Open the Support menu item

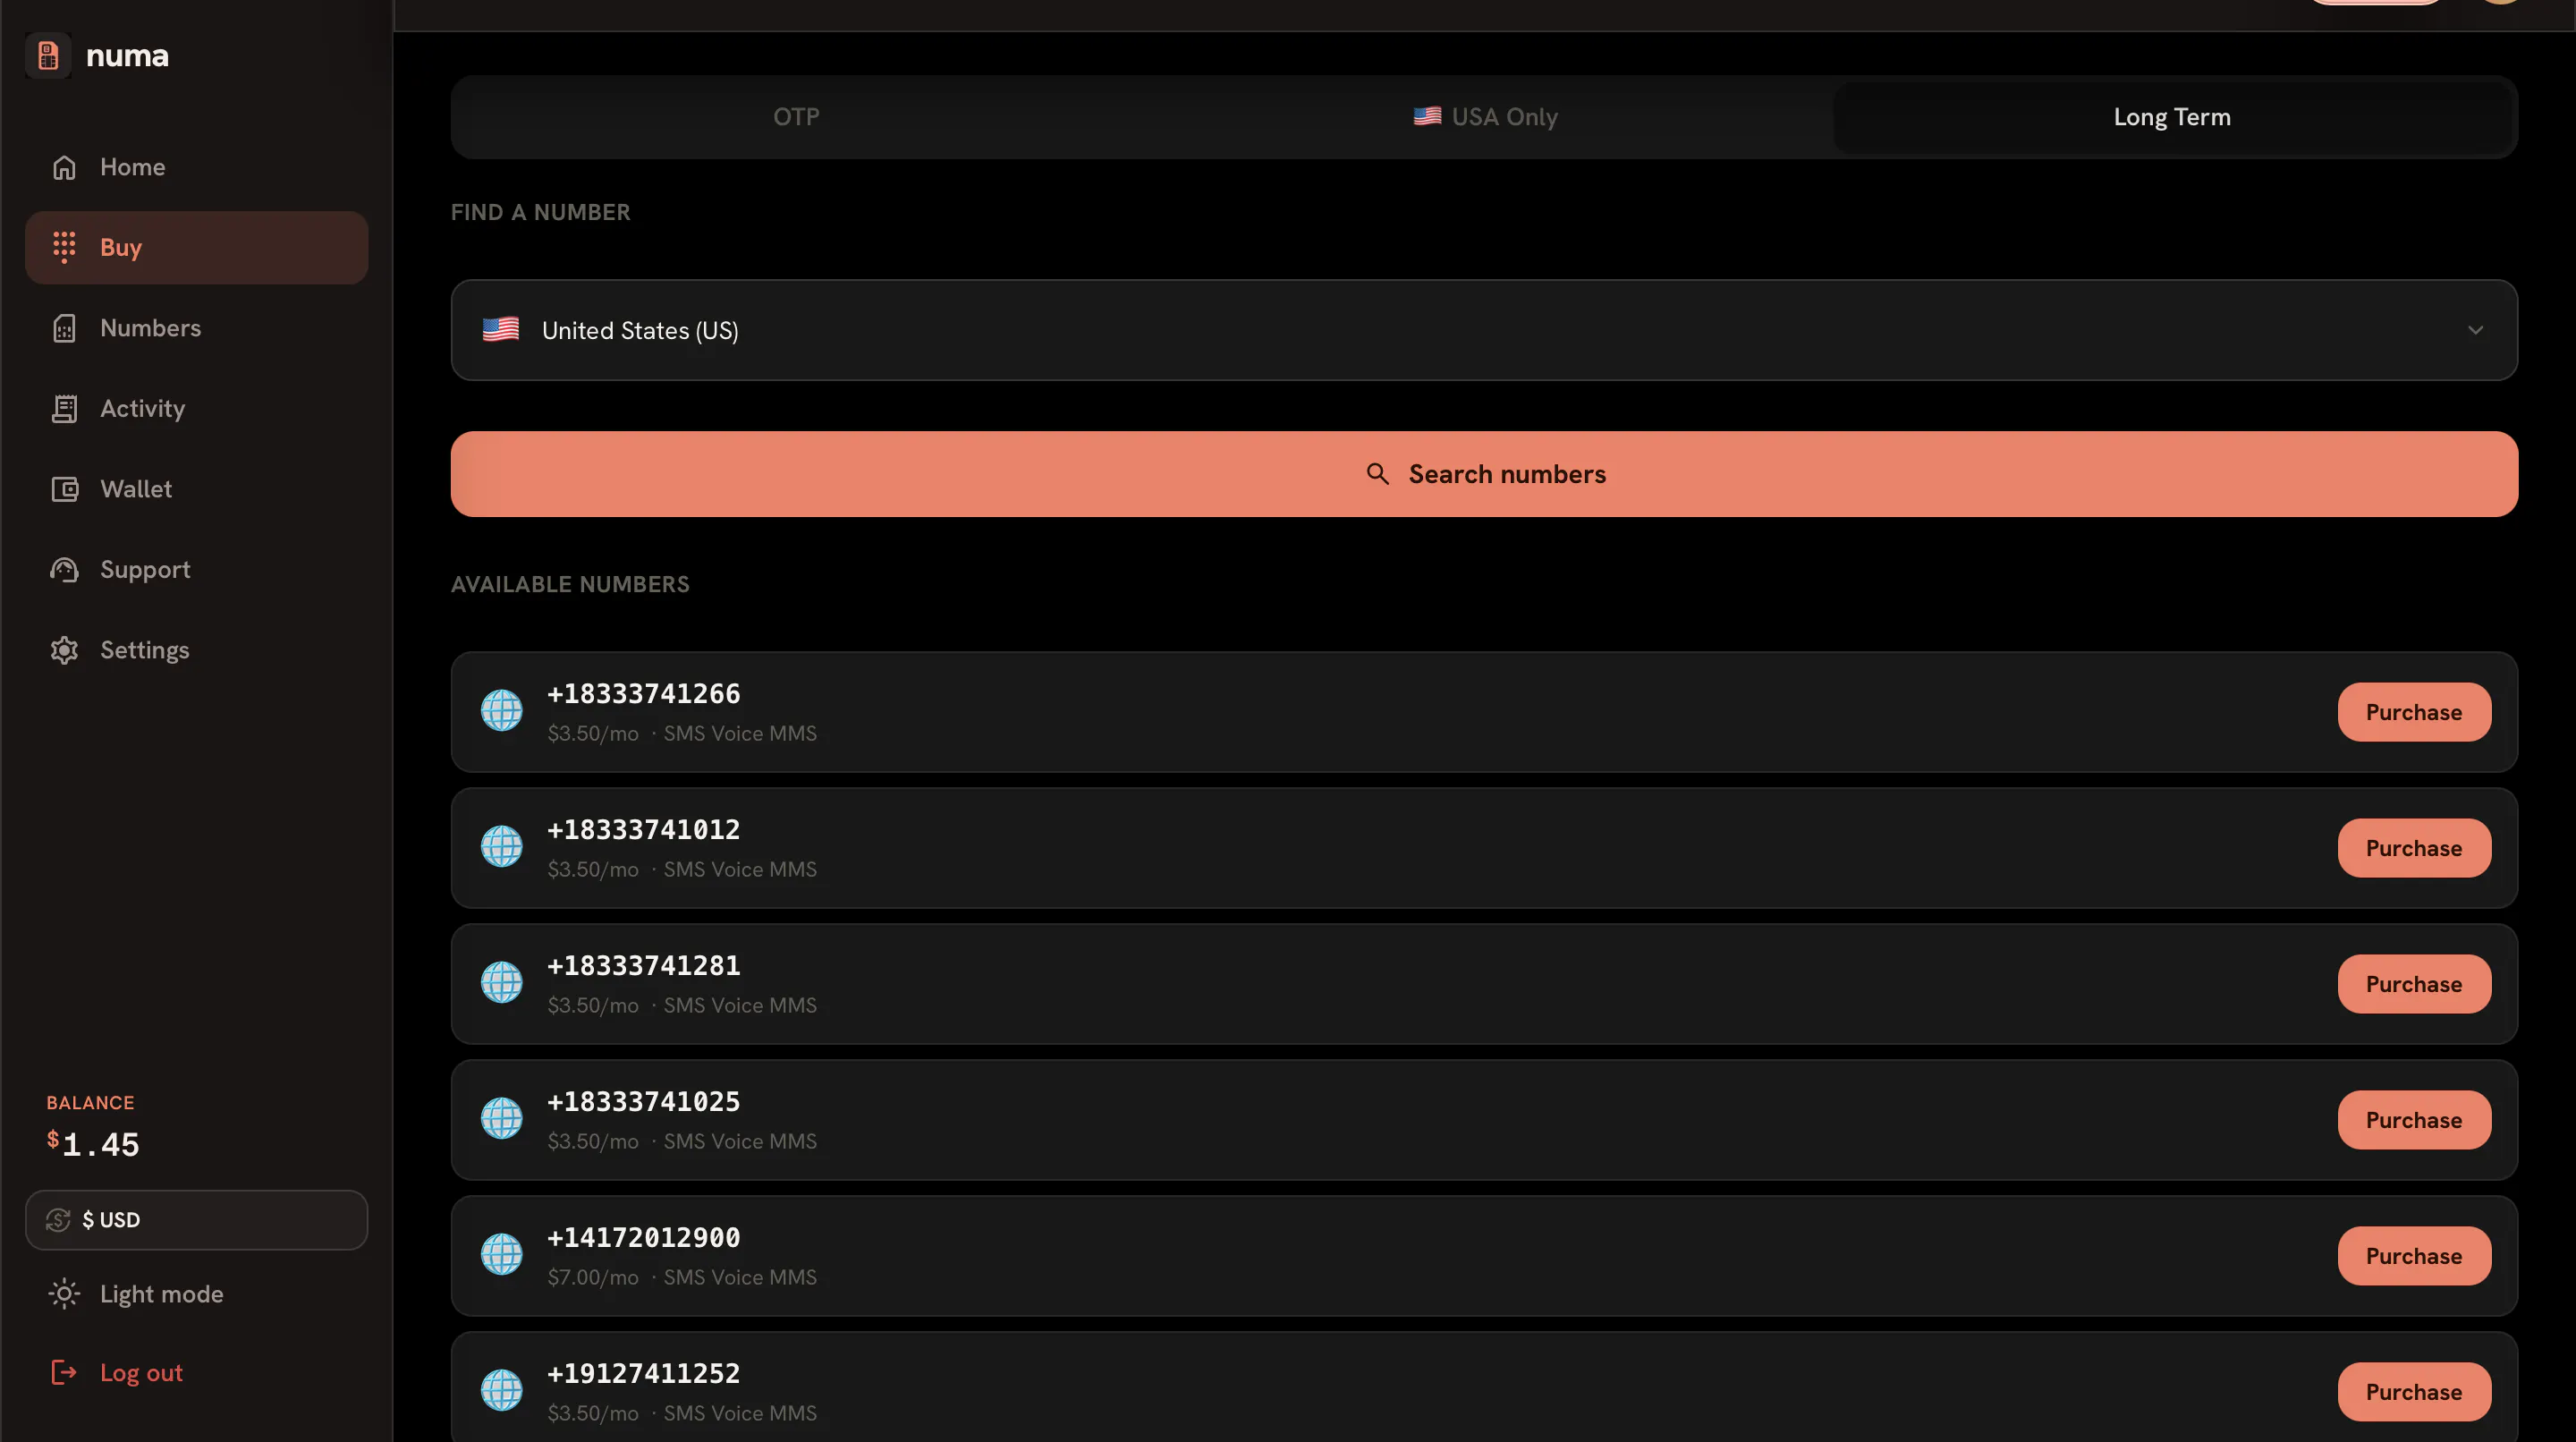click(x=196, y=569)
